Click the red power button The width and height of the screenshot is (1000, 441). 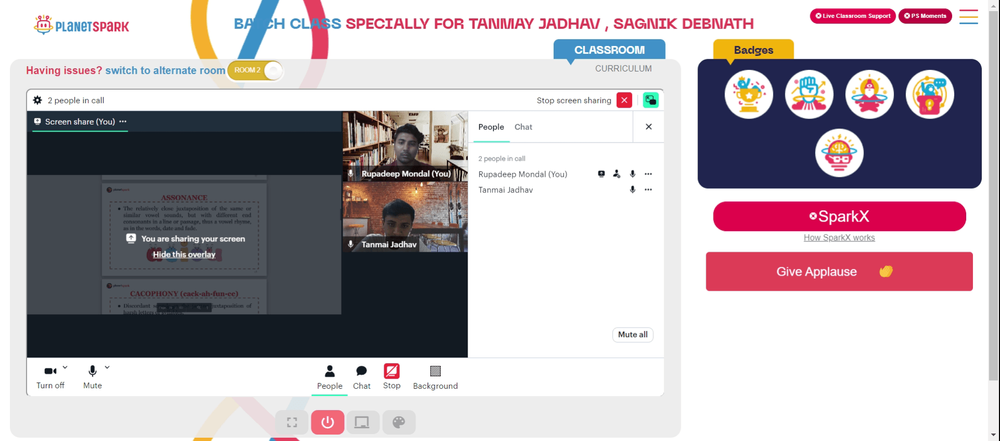click(328, 422)
